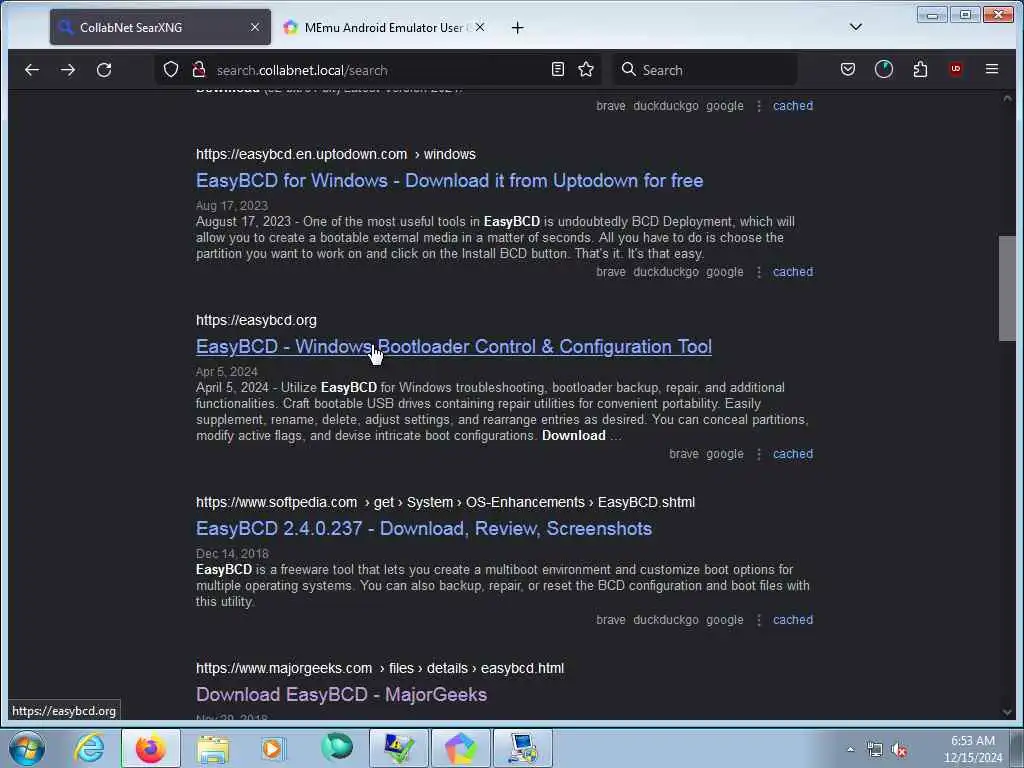Expand options dots on Uptodown result
Image resolution: width=1024 pixels, height=768 pixels.
click(x=758, y=272)
